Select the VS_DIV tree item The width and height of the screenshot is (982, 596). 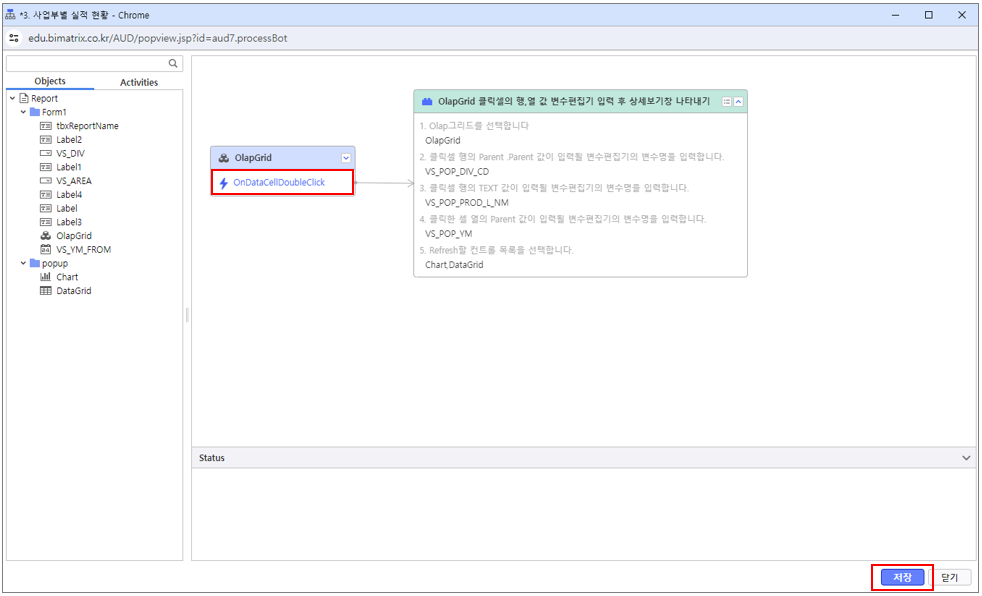click(70, 153)
